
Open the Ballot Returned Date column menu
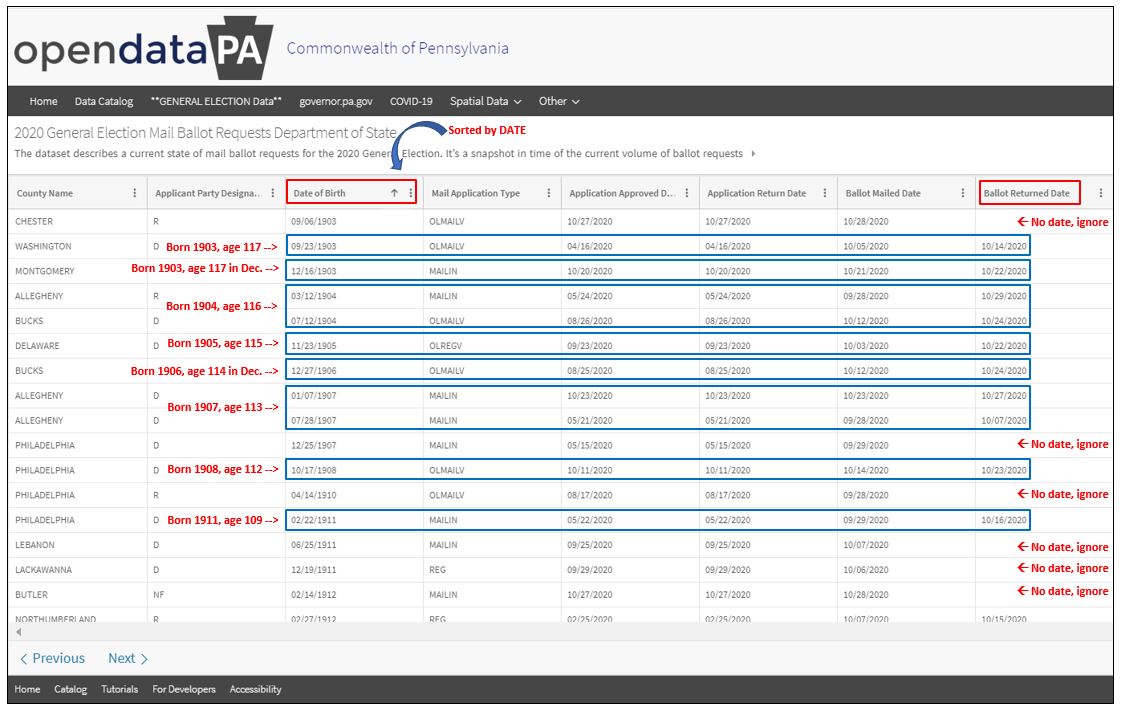point(1103,194)
